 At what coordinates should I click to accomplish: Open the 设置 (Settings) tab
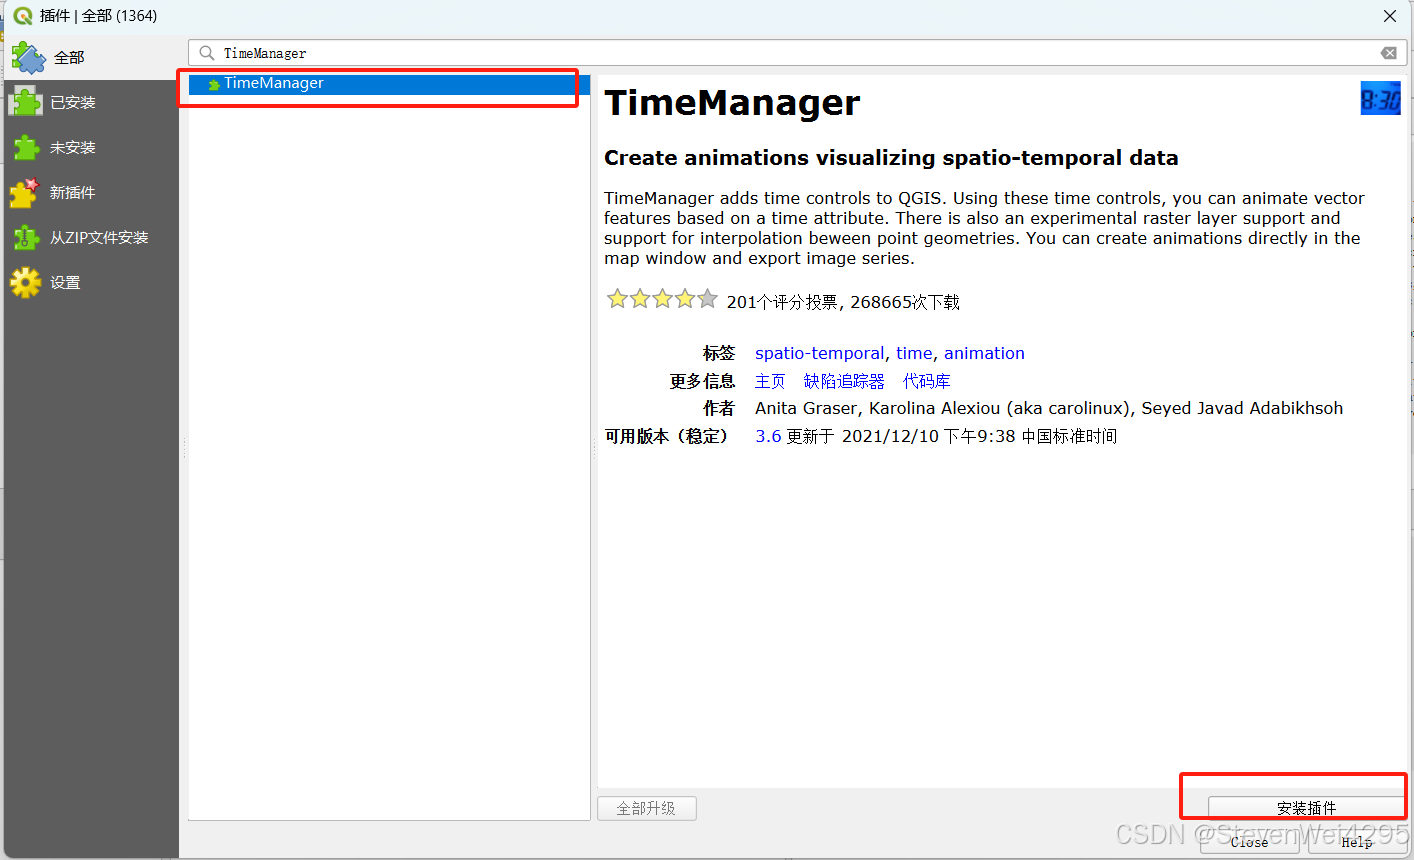(x=90, y=282)
